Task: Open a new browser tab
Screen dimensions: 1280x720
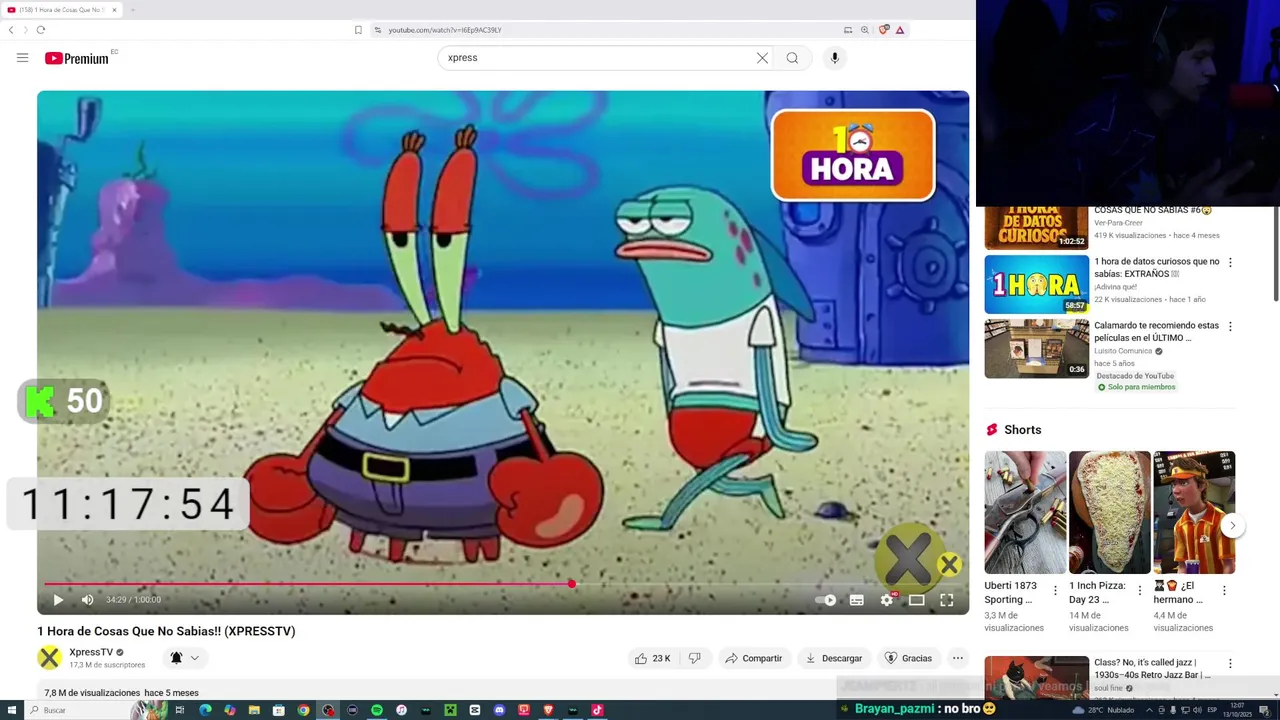Action: pyautogui.click(x=132, y=10)
